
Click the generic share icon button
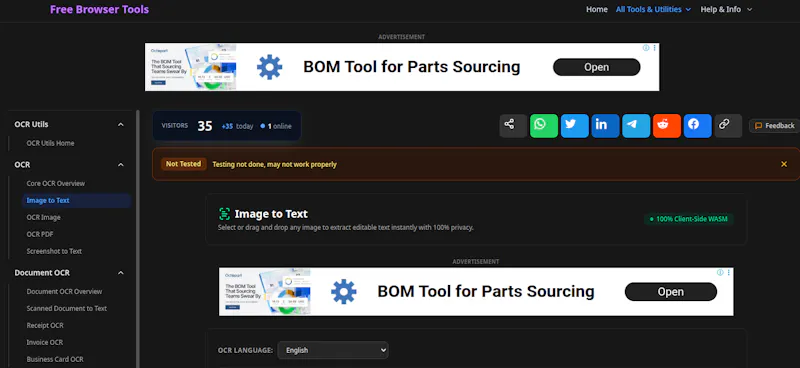tap(513, 126)
